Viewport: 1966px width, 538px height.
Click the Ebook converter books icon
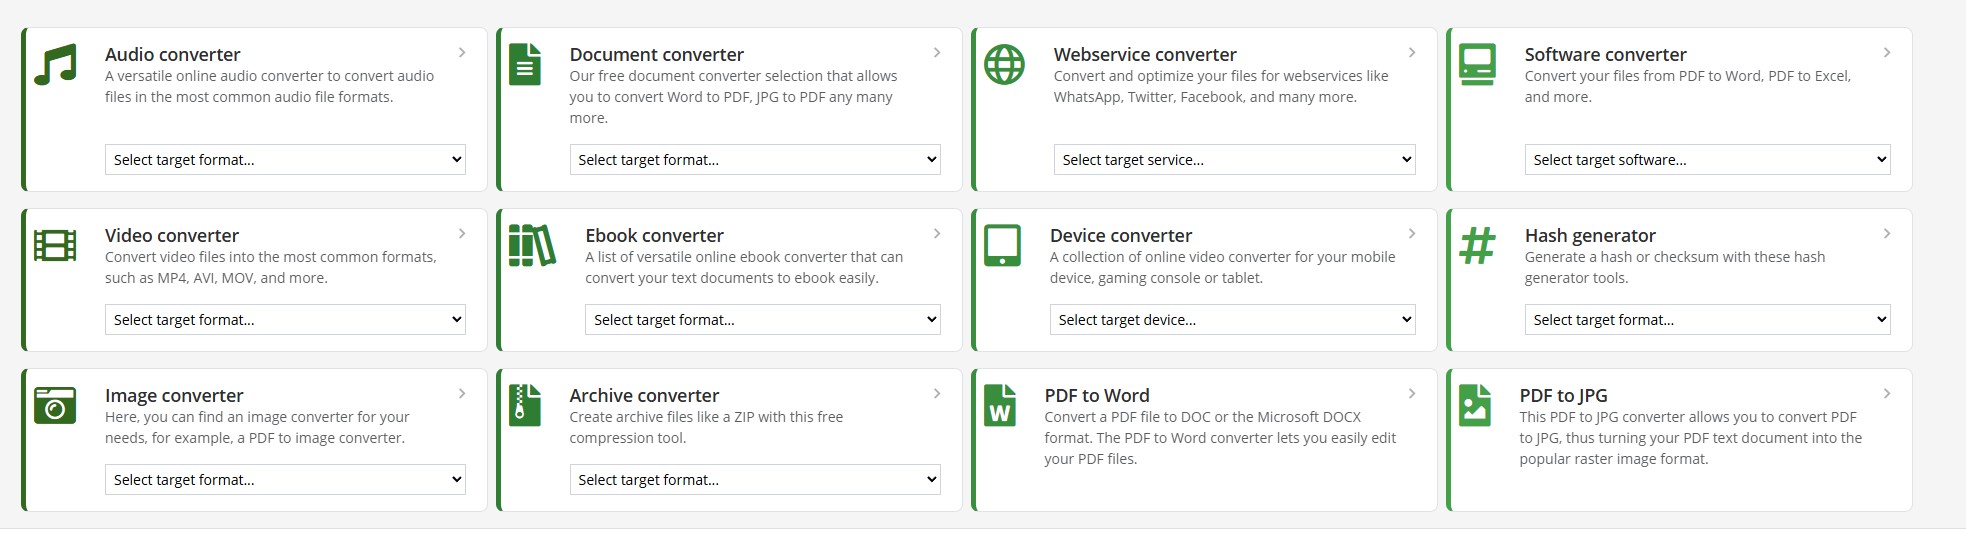pos(532,246)
